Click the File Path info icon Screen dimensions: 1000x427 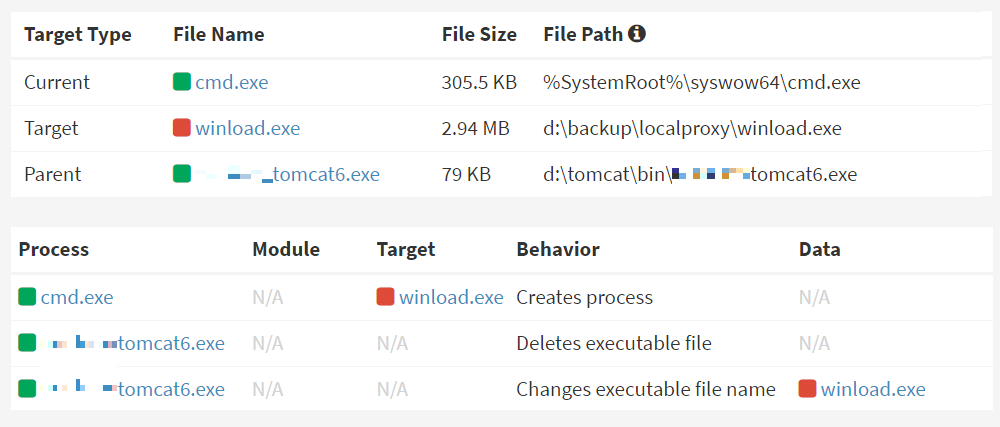pyautogui.click(x=636, y=34)
